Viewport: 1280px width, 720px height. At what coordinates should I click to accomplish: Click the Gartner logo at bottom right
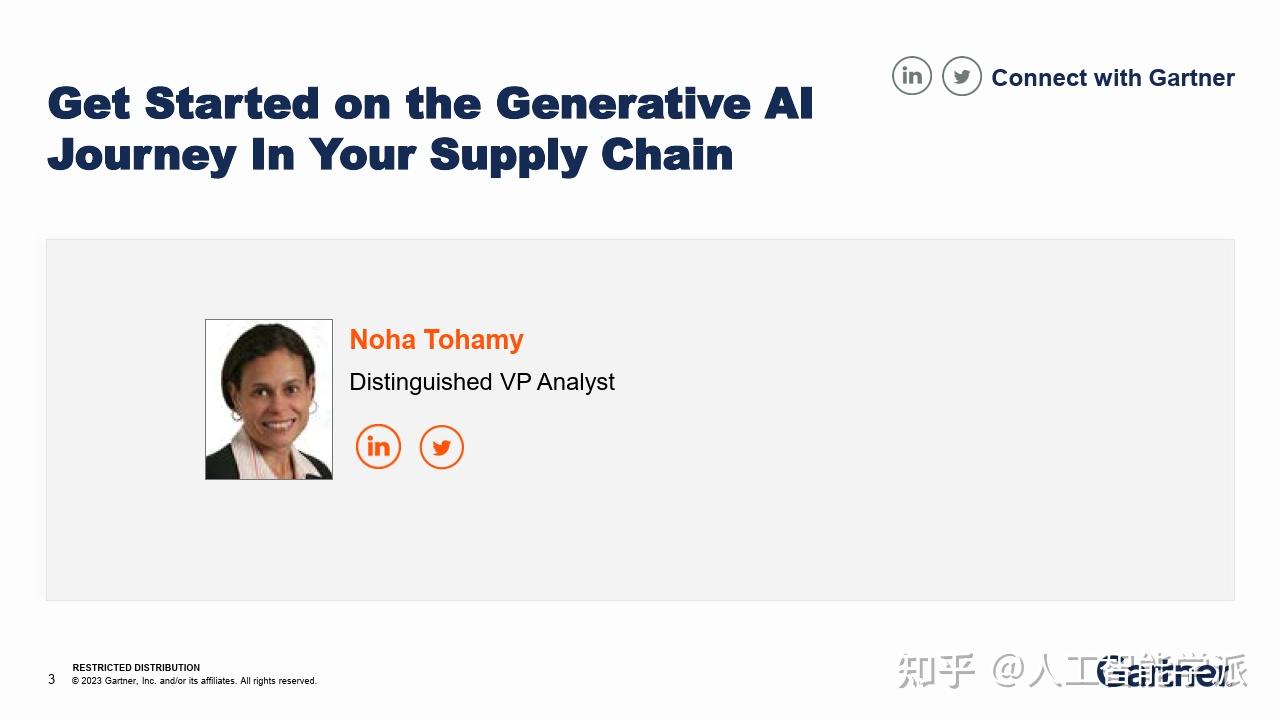click(1162, 672)
